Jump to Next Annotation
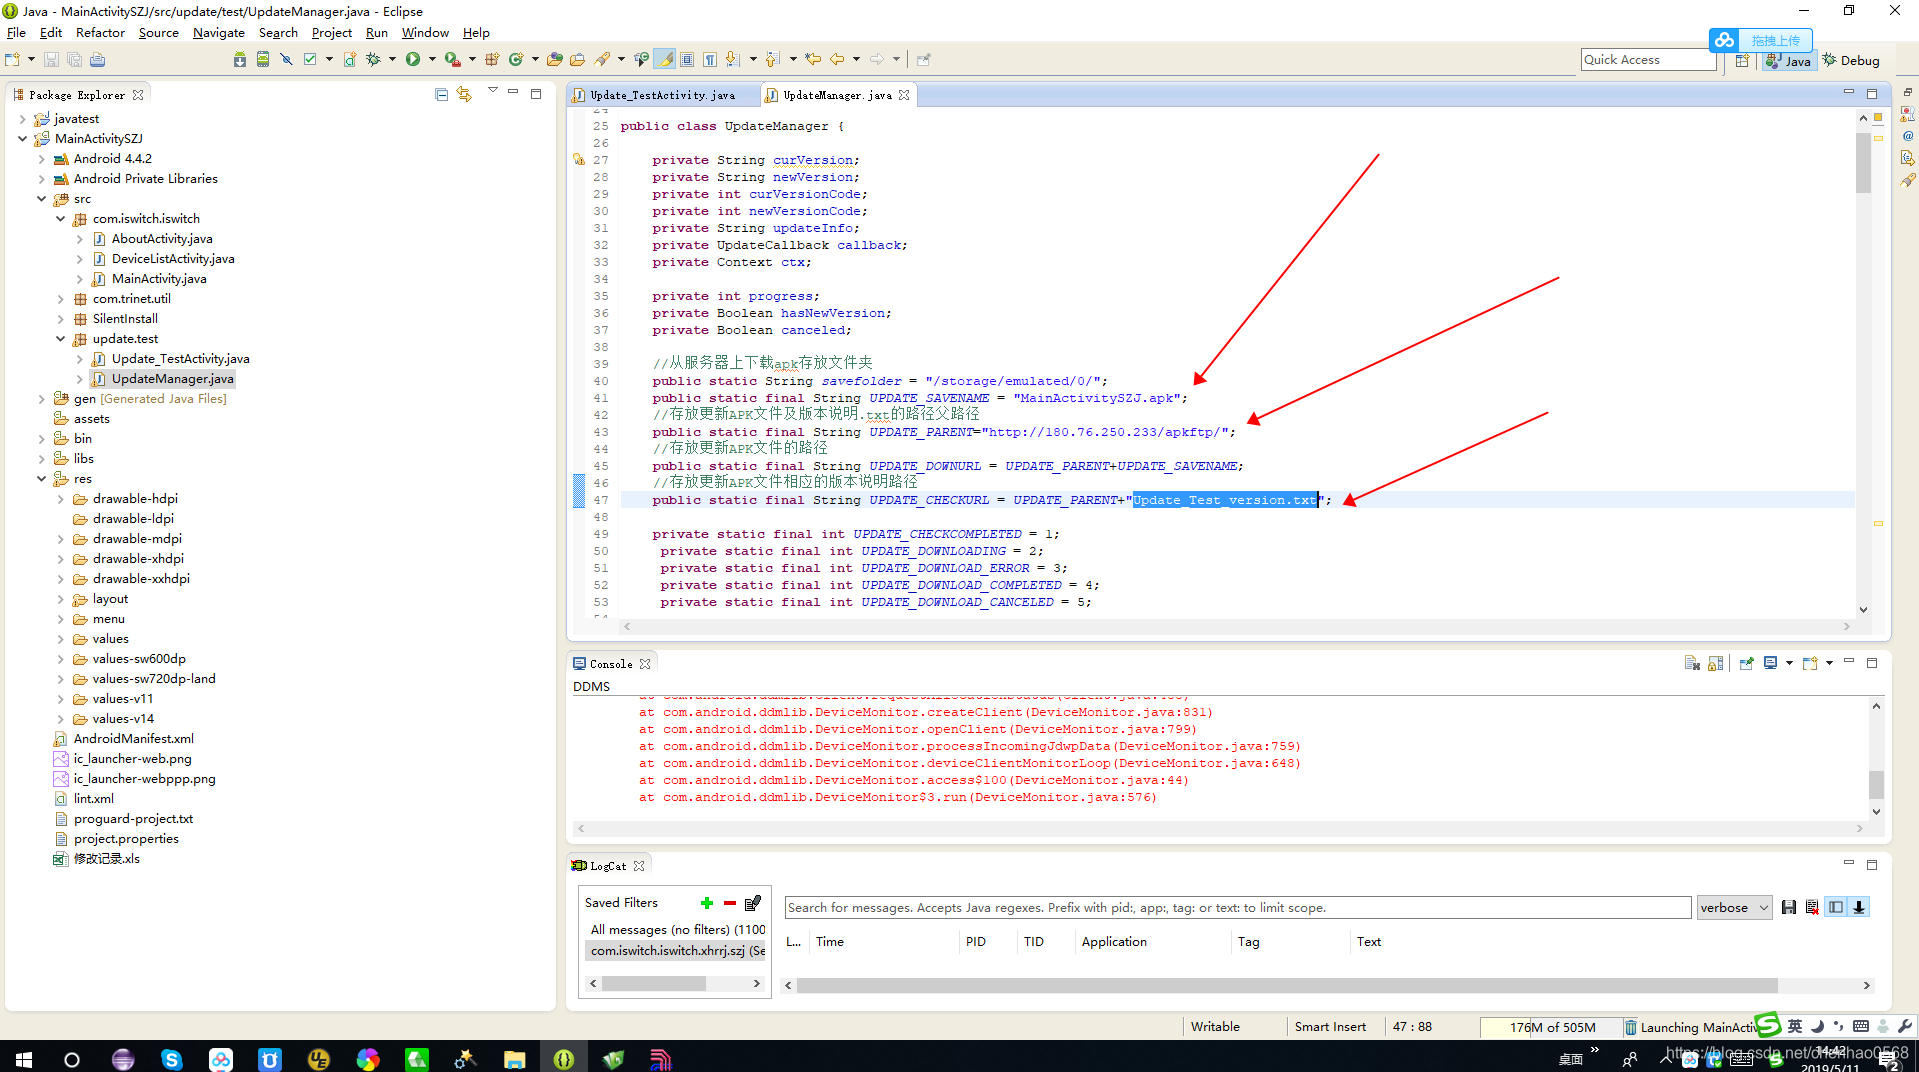 [733, 60]
